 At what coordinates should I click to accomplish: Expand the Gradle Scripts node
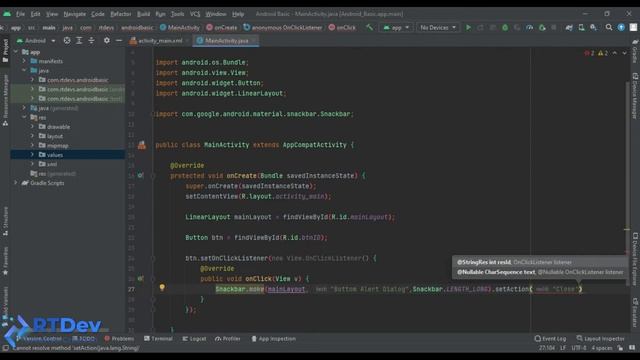[x=16, y=183]
